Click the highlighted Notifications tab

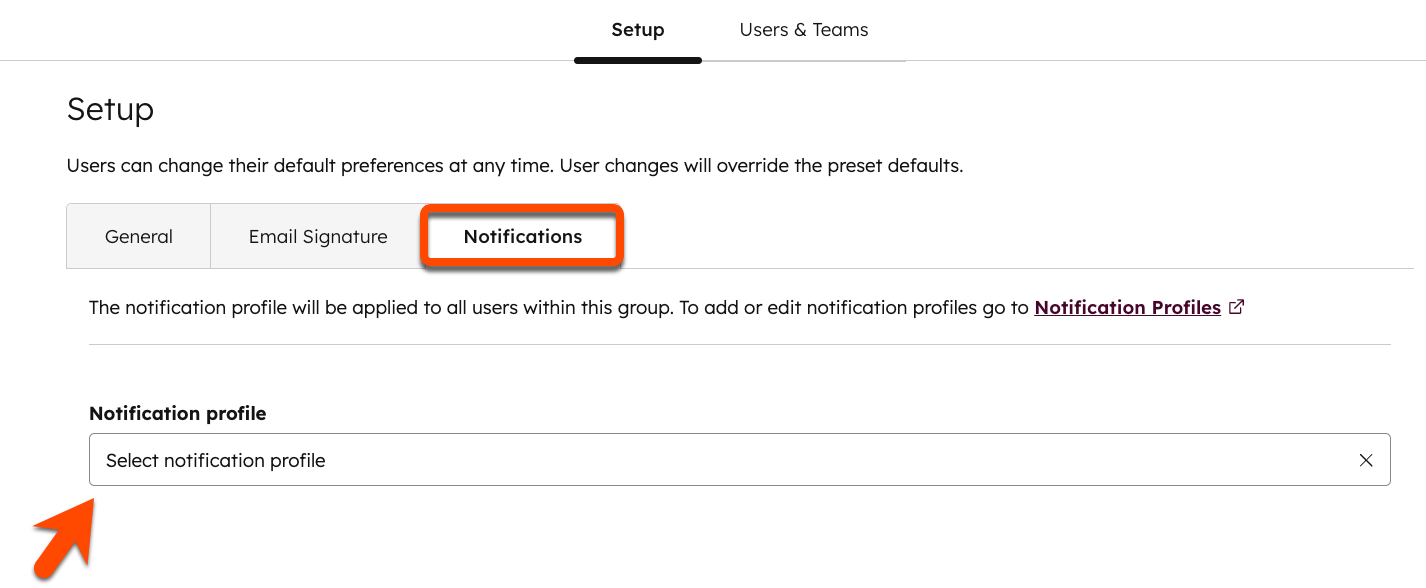coord(522,236)
